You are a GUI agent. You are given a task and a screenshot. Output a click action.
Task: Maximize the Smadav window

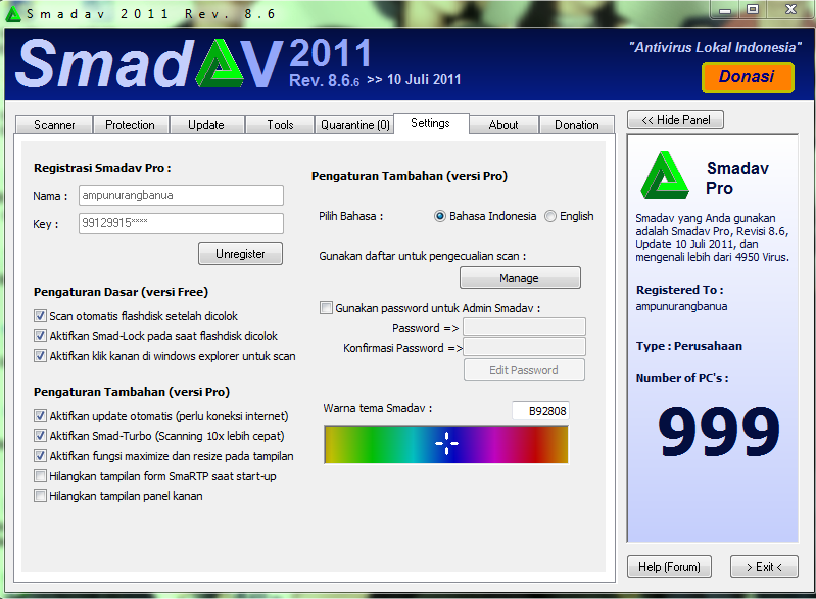coord(753,9)
